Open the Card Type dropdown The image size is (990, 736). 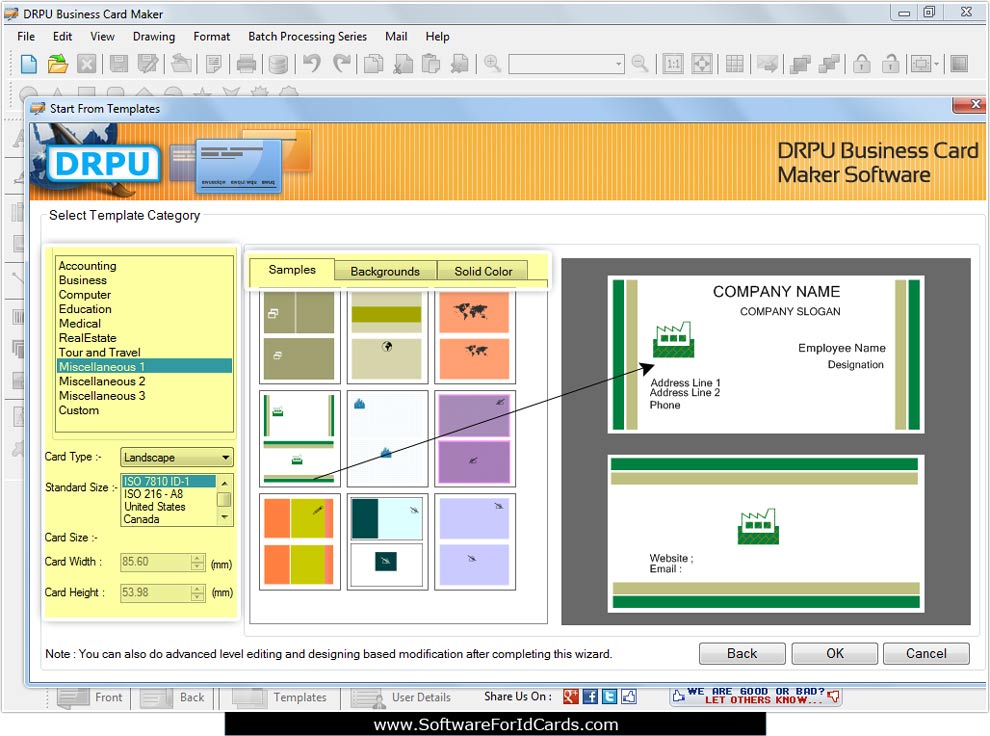(176, 457)
